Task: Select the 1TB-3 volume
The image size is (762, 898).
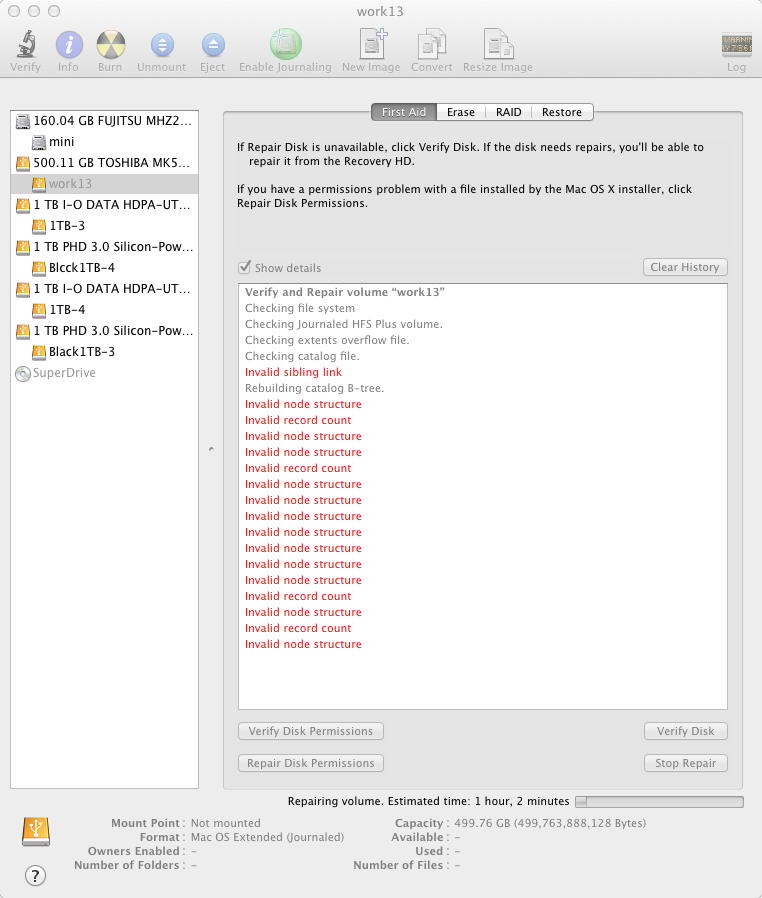Action: (105, 226)
